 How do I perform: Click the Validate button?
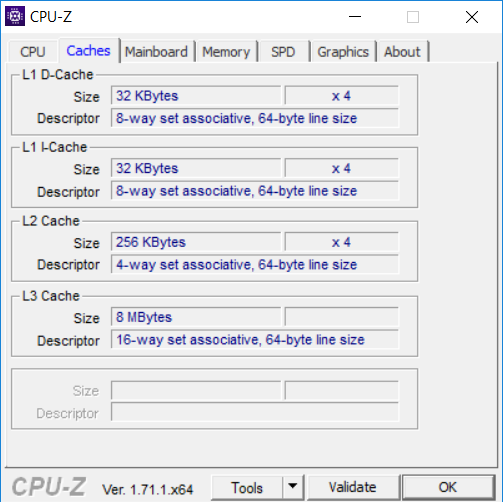(x=353, y=487)
